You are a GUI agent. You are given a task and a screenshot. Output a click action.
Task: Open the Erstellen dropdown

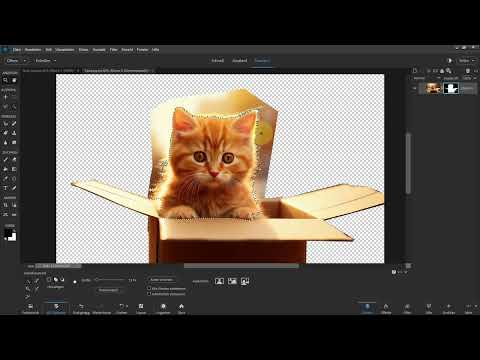pyautogui.click(x=45, y=61)
